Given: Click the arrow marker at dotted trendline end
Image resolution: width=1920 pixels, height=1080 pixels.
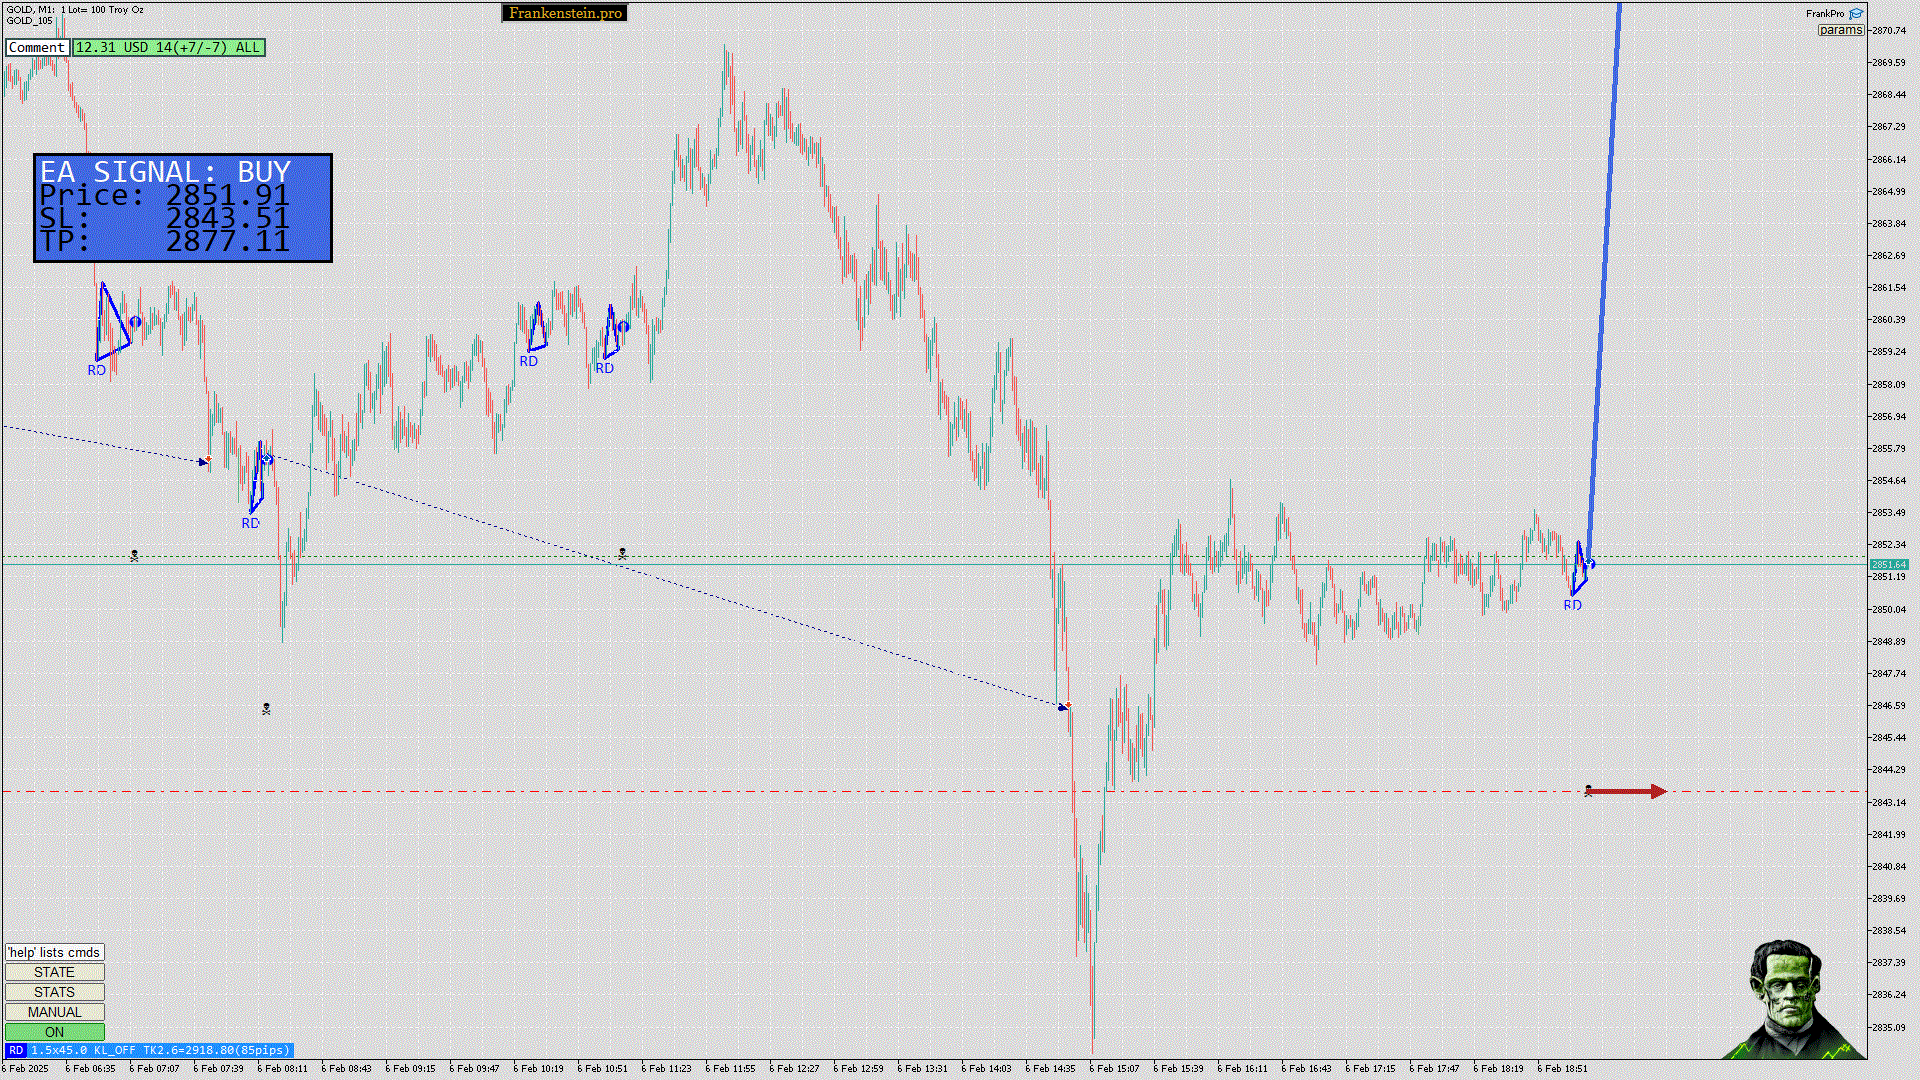Looking at the screenshot, I should [x=1064, y=707].
